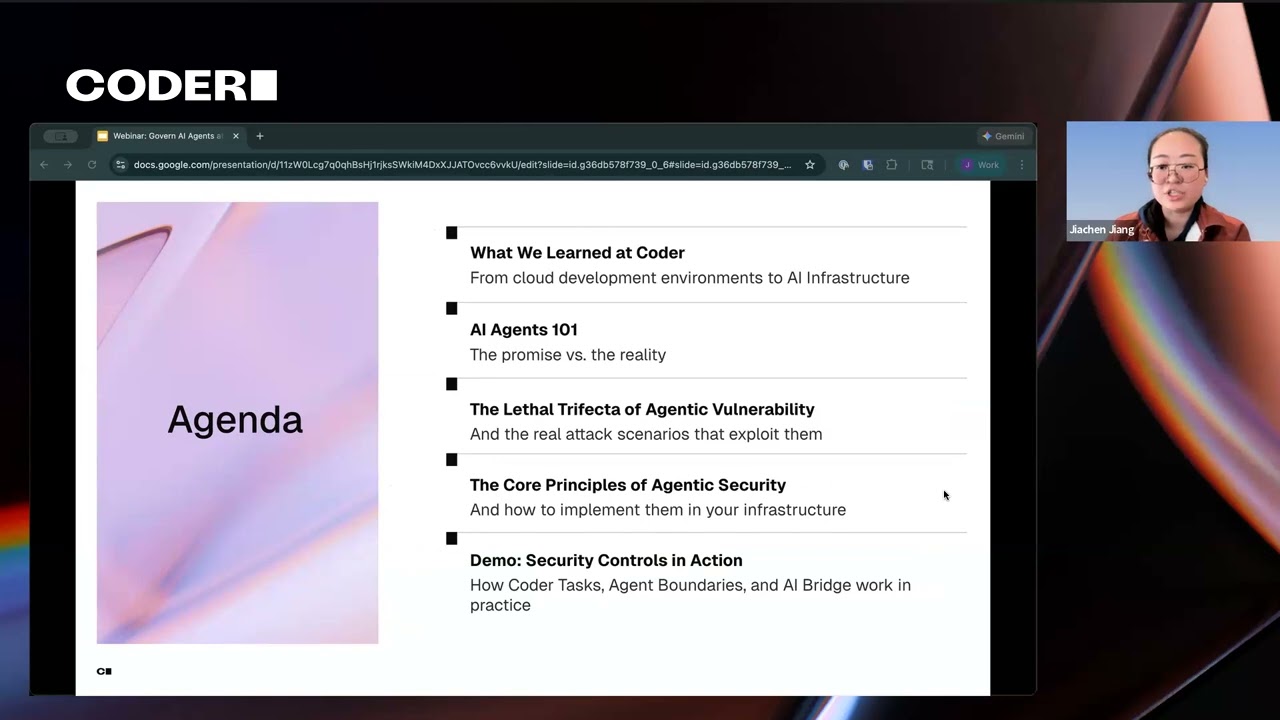
Task: Select the Webinar: Govern AI Agents tab
Action: 169,136
